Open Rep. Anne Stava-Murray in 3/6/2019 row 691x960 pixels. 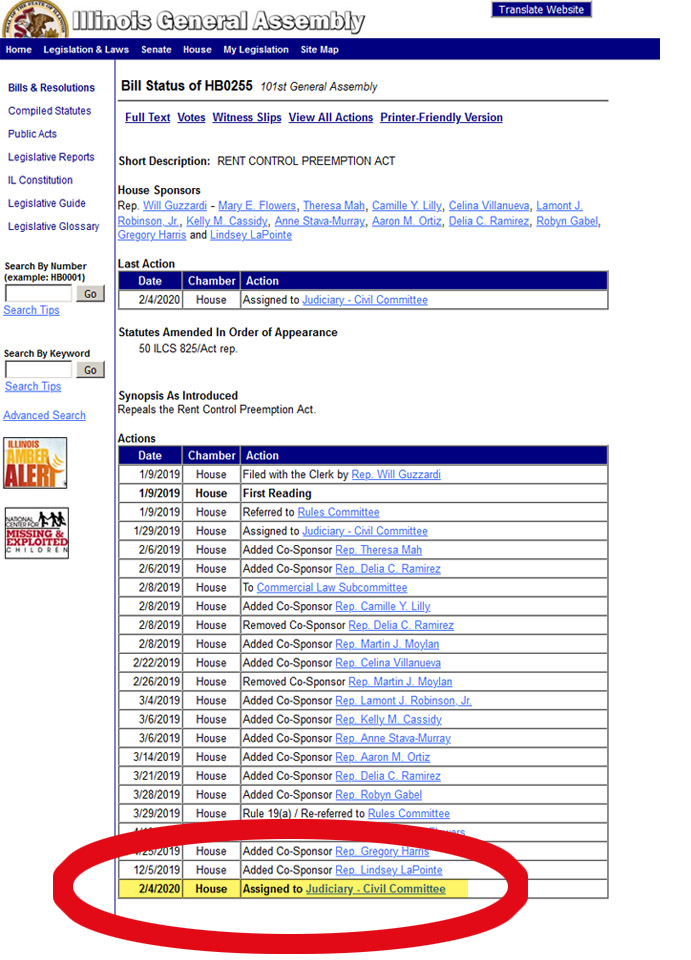point(393,739)
